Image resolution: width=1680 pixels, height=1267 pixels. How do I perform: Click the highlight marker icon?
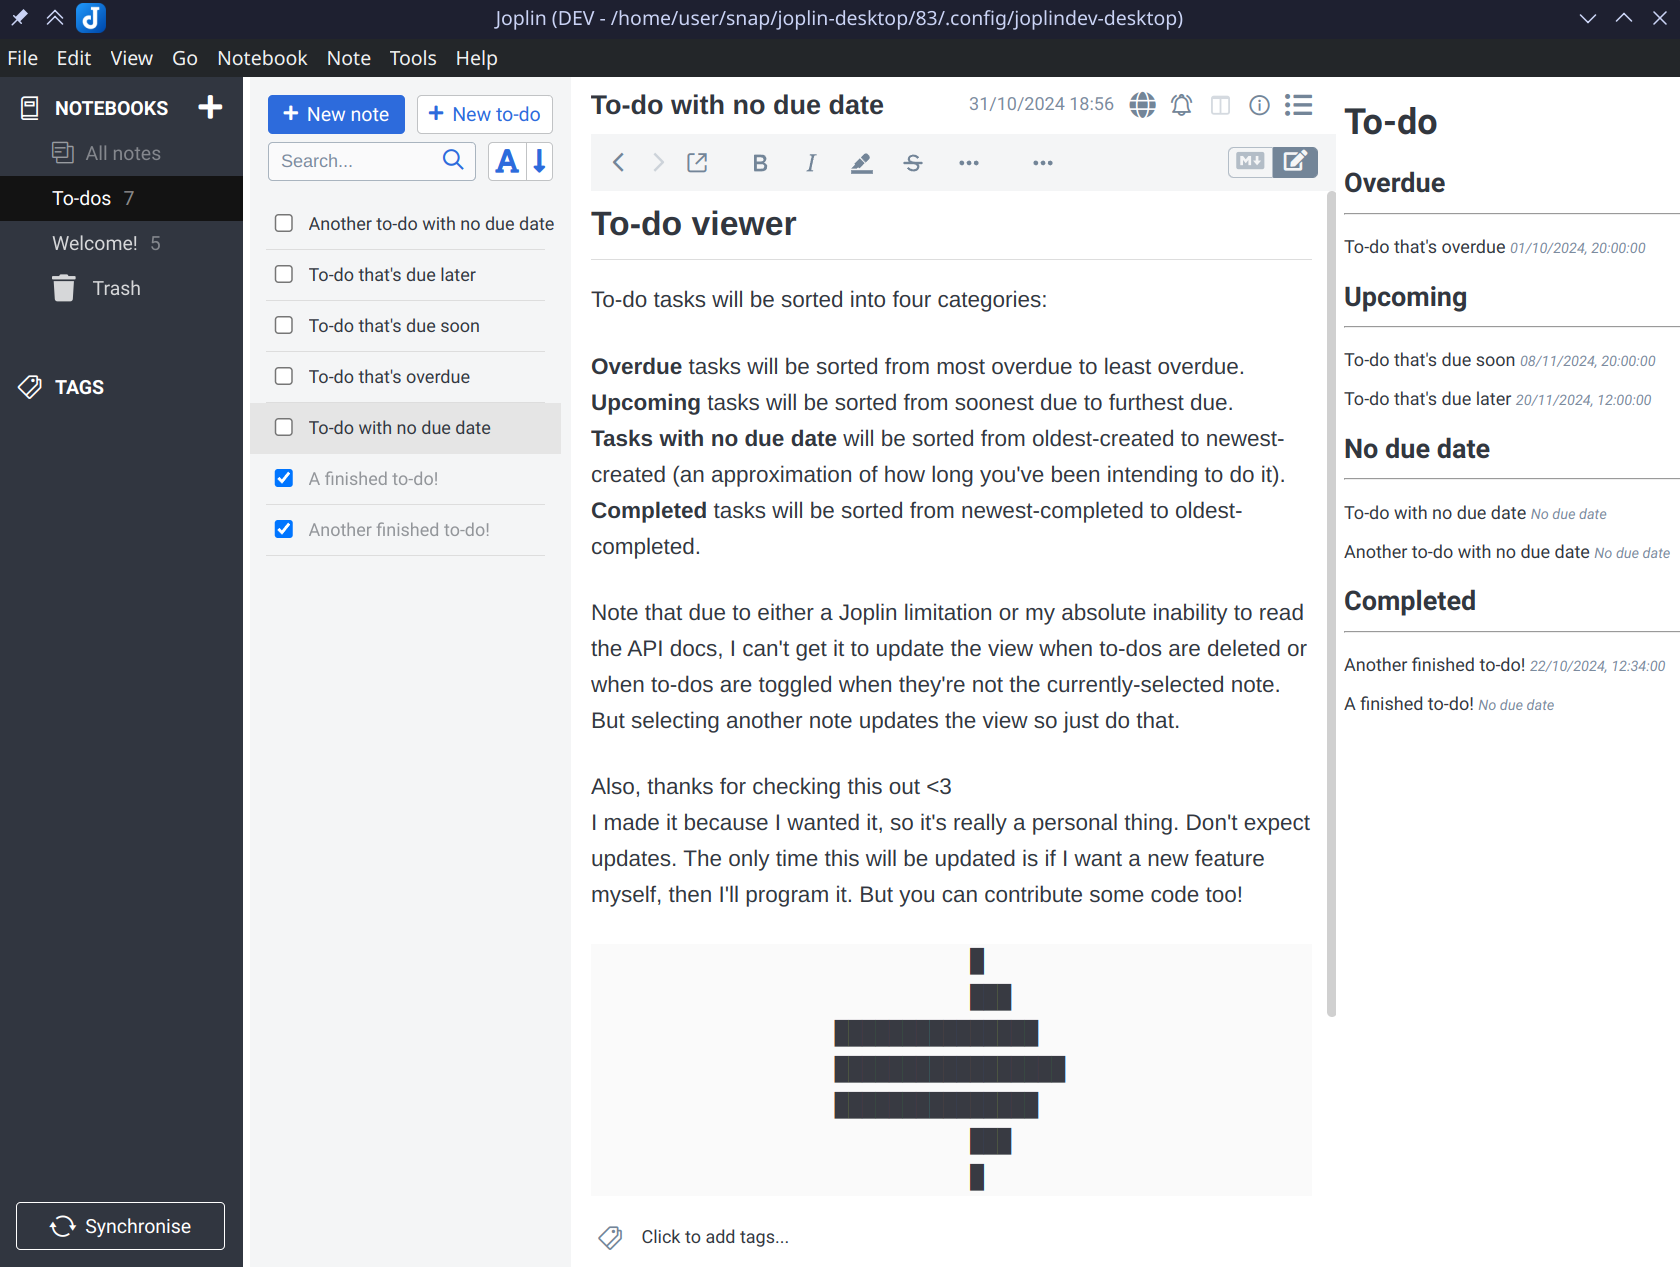[x=861, y=163]
